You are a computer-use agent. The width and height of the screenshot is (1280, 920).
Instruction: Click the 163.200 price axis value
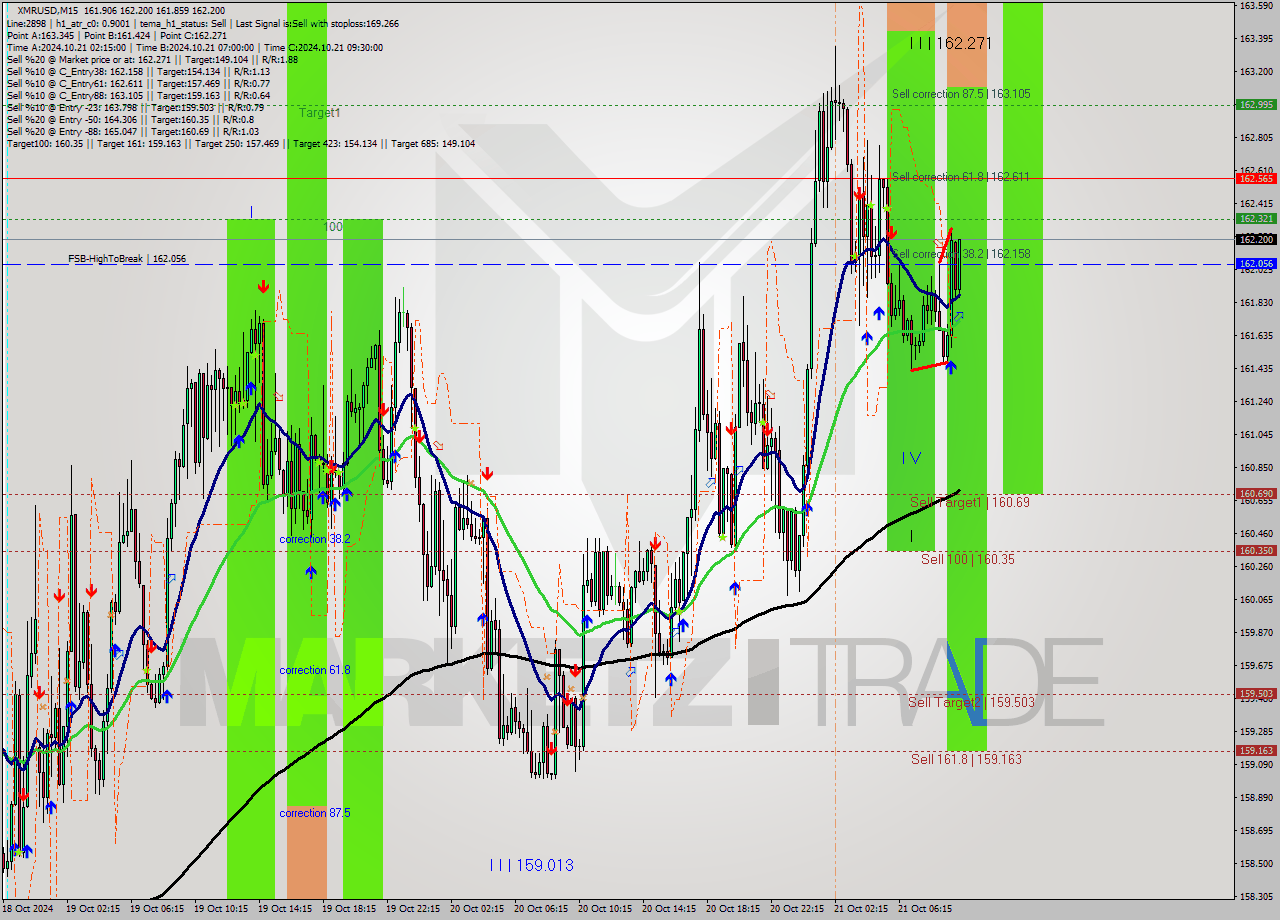pyautogui.click(x=1256, y=72)
